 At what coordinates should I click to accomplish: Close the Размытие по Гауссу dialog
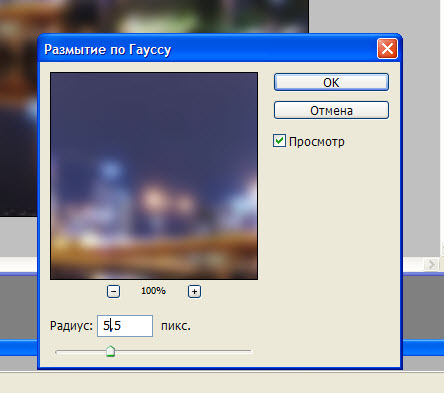point(387,49)
